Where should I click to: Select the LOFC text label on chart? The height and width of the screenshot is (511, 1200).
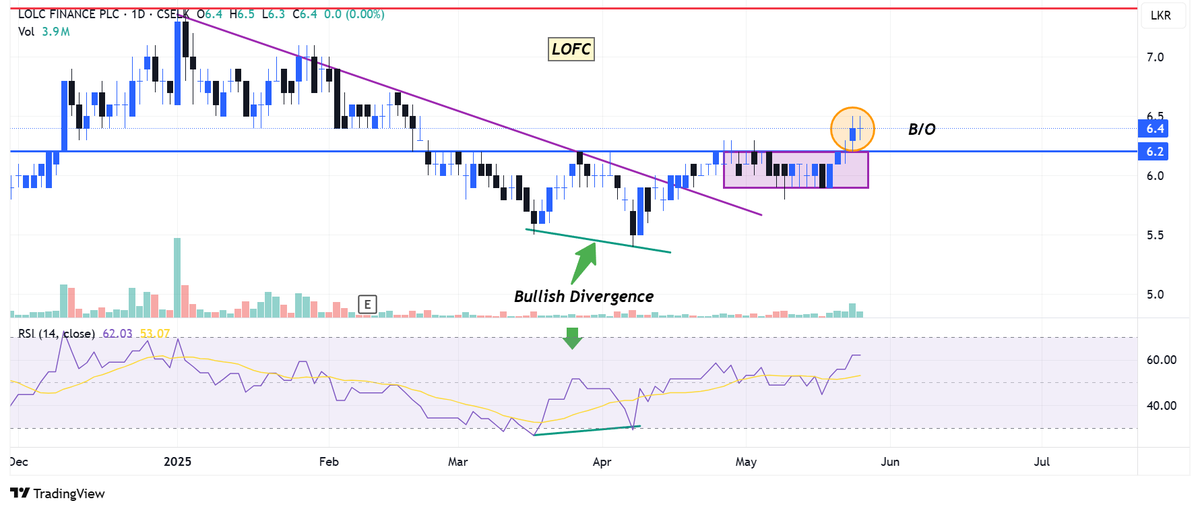(572, 48)
